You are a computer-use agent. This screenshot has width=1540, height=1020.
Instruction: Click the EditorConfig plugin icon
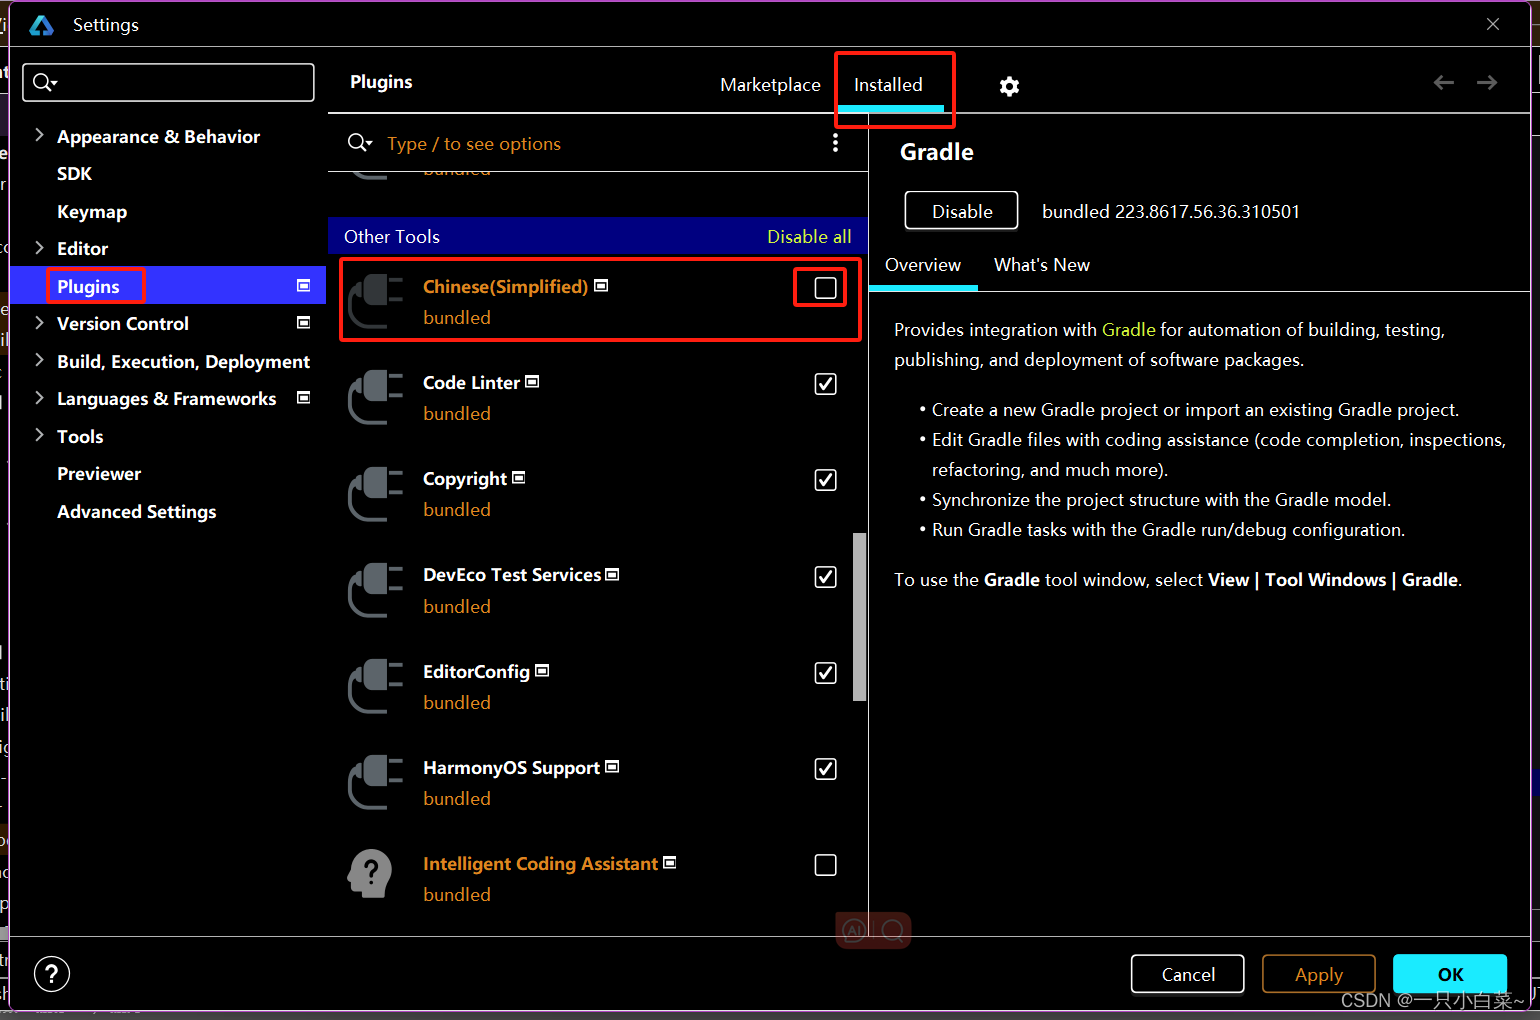(375, 686)
